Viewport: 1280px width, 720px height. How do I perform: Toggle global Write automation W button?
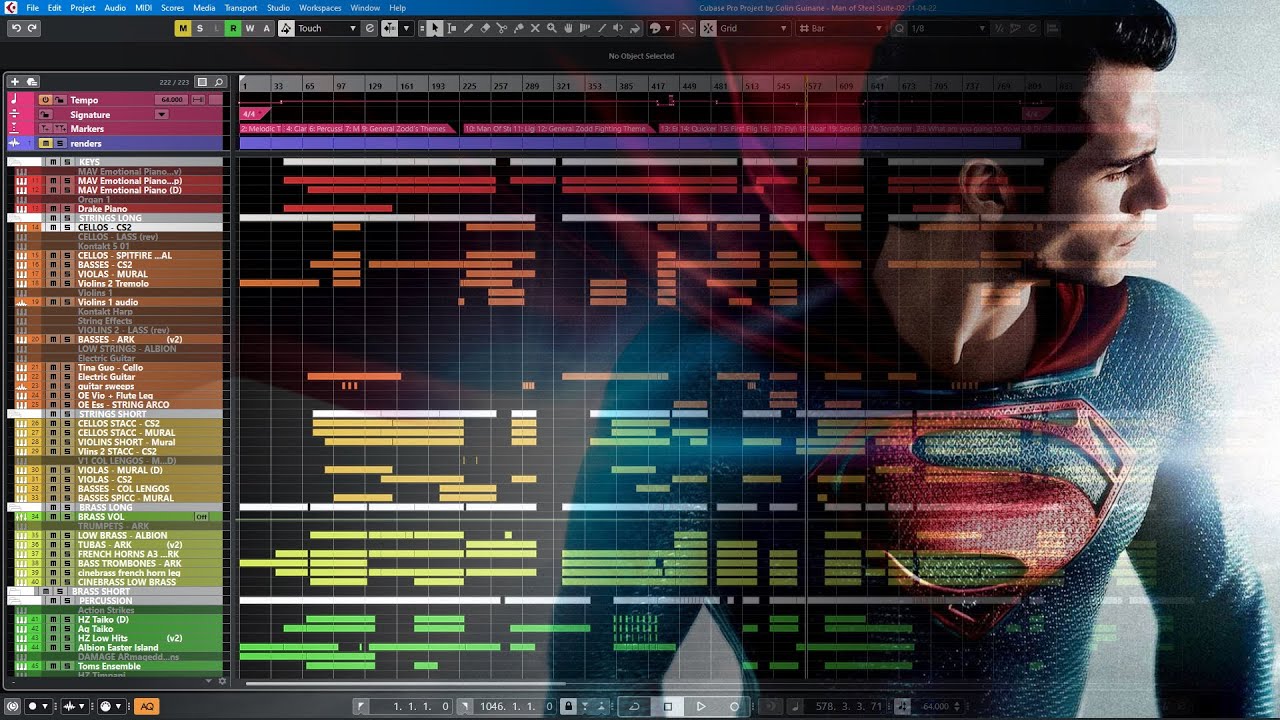250,28
